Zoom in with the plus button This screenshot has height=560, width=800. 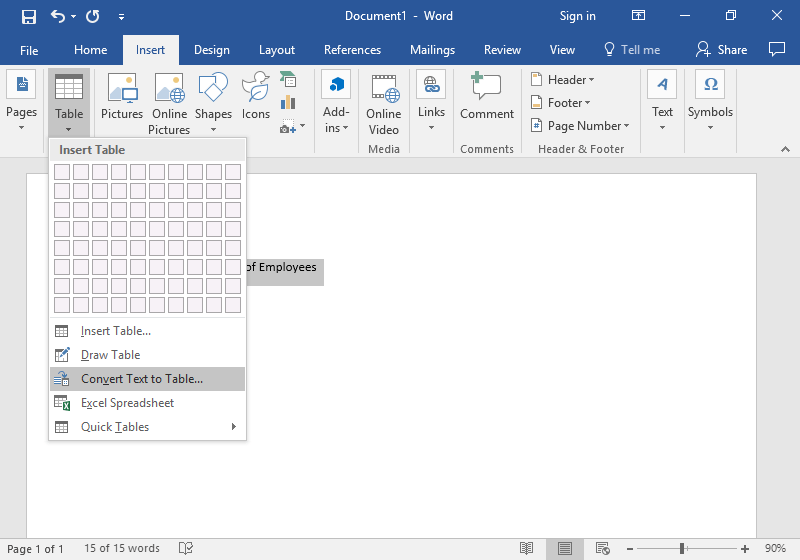745,549
